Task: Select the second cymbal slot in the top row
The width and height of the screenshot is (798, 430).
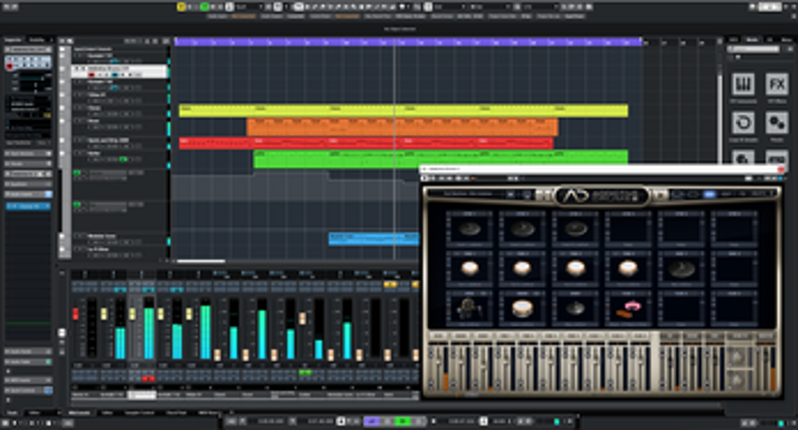Action: click(522, 229)
